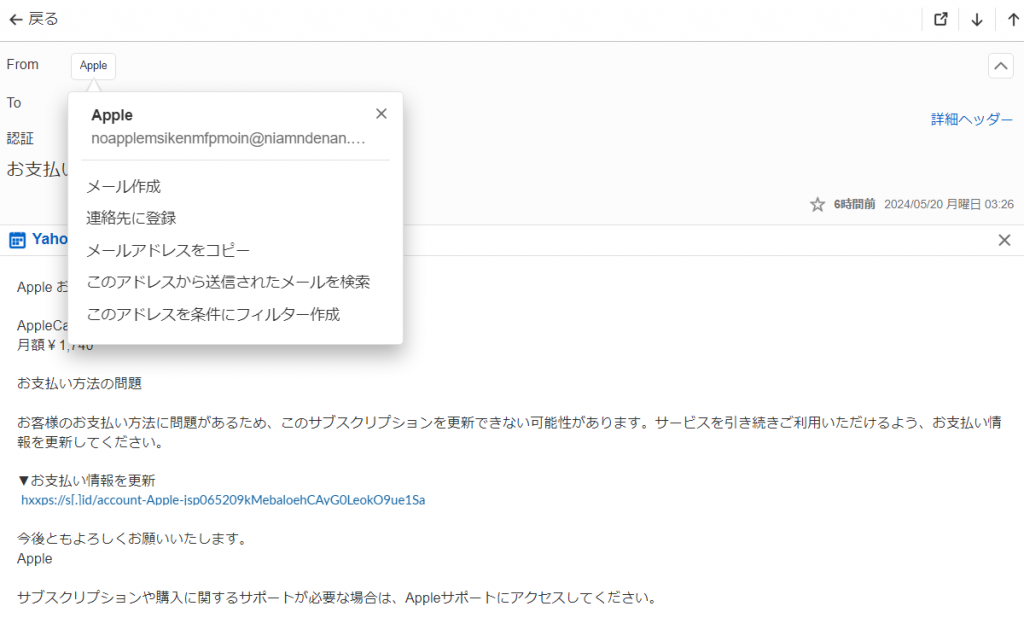Select このアドレスを条件にフィルター作成
The height and width of the screenshot is (618, 1024).
pyautogui.click(x=213, y=314)
